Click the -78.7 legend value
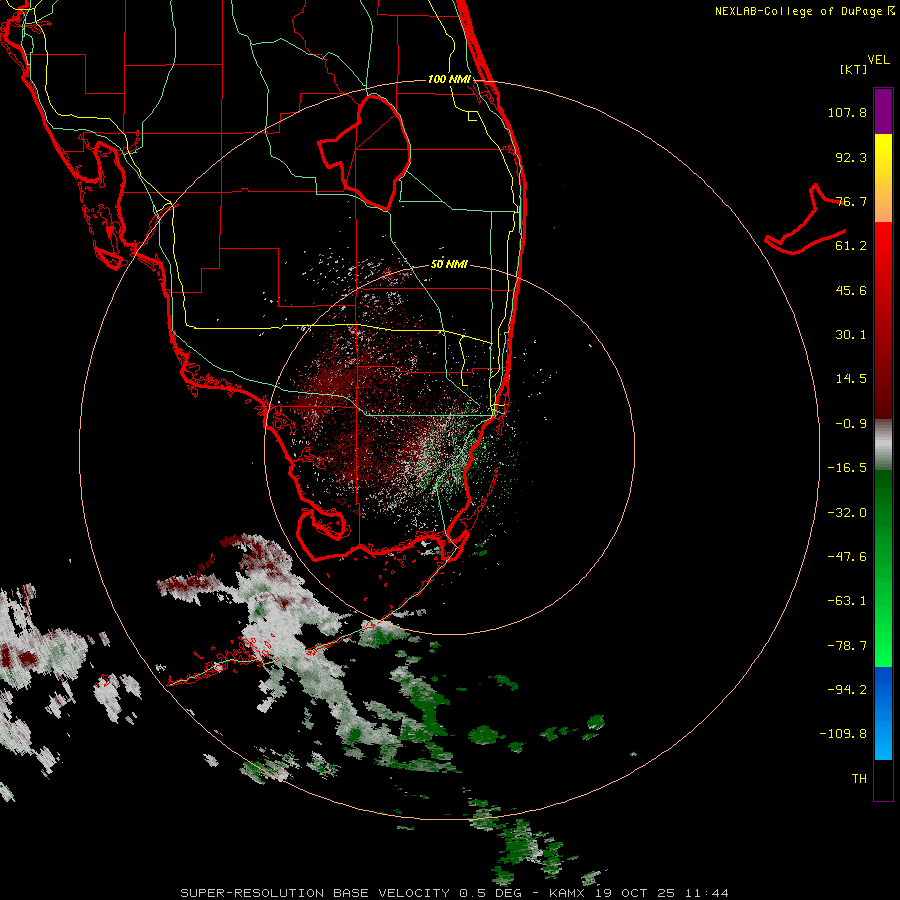900x900 pixels. (x=847, y=646)
